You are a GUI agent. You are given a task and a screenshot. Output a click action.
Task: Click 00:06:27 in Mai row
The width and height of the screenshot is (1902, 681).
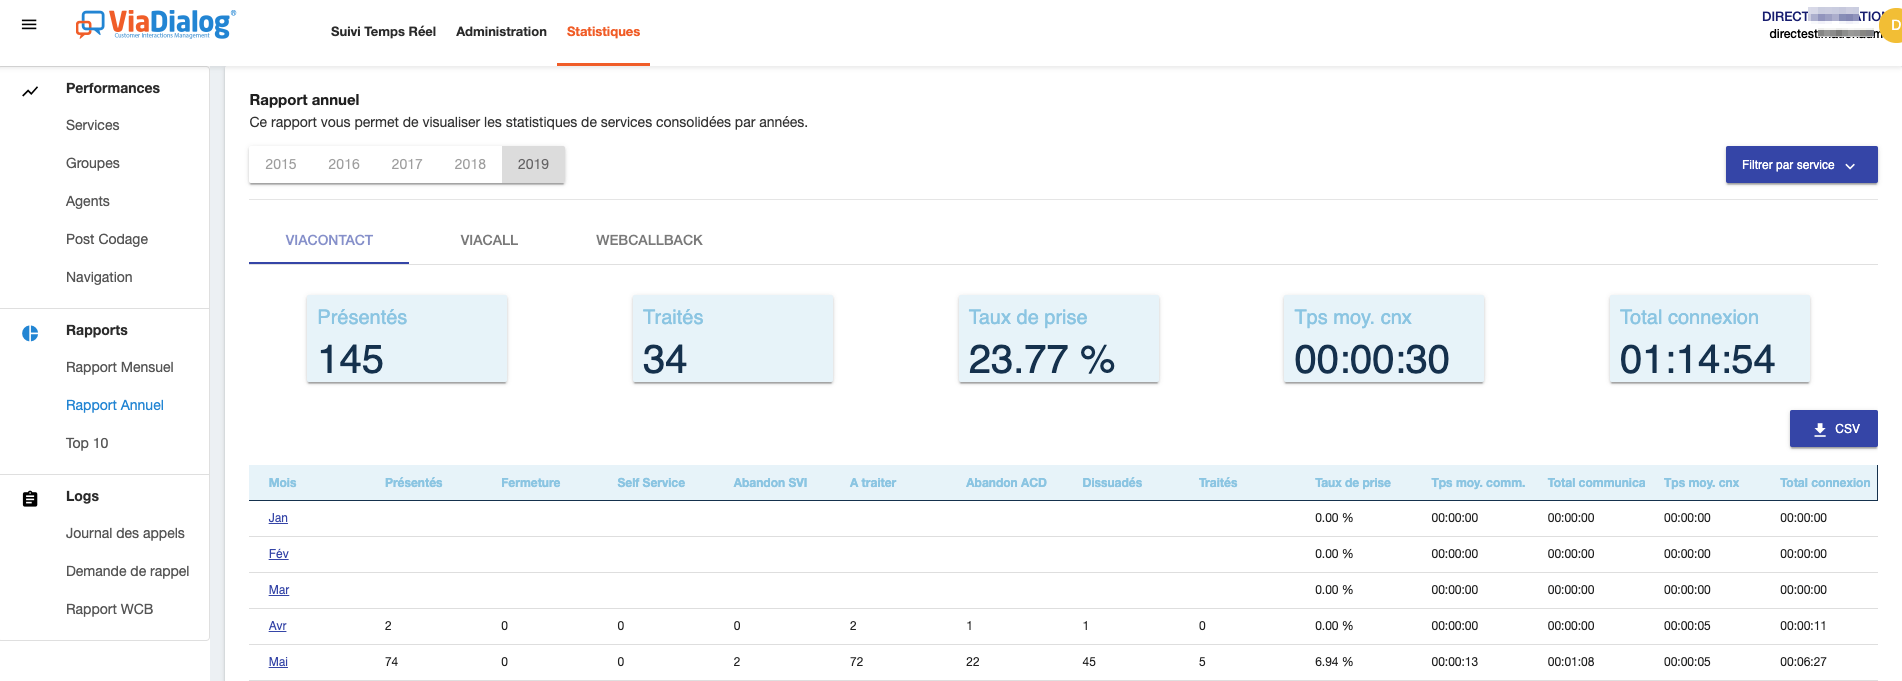tap(1803, 662)
